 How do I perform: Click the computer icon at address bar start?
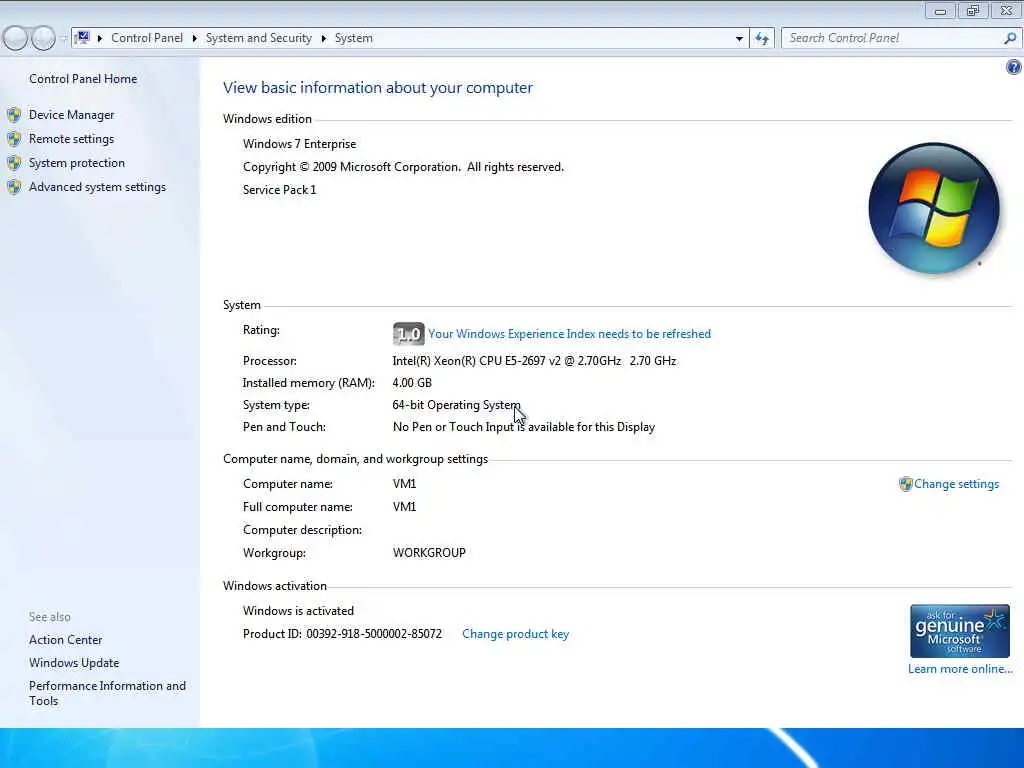coord(82,38)
